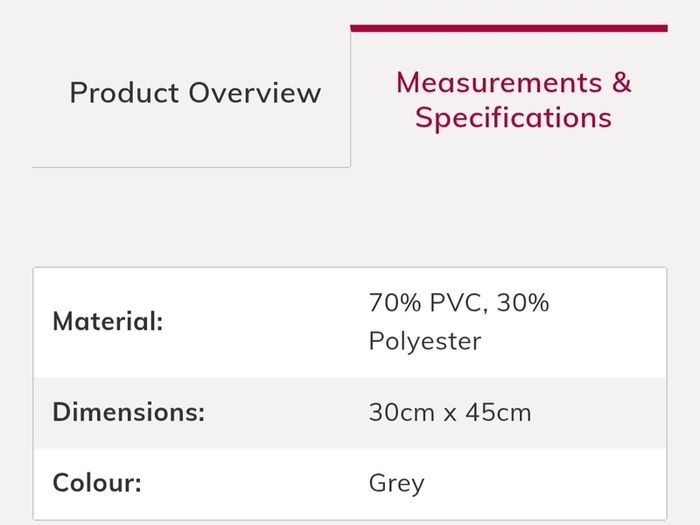
Task: Click the ampersand in the active tab title
Action: 621,83
